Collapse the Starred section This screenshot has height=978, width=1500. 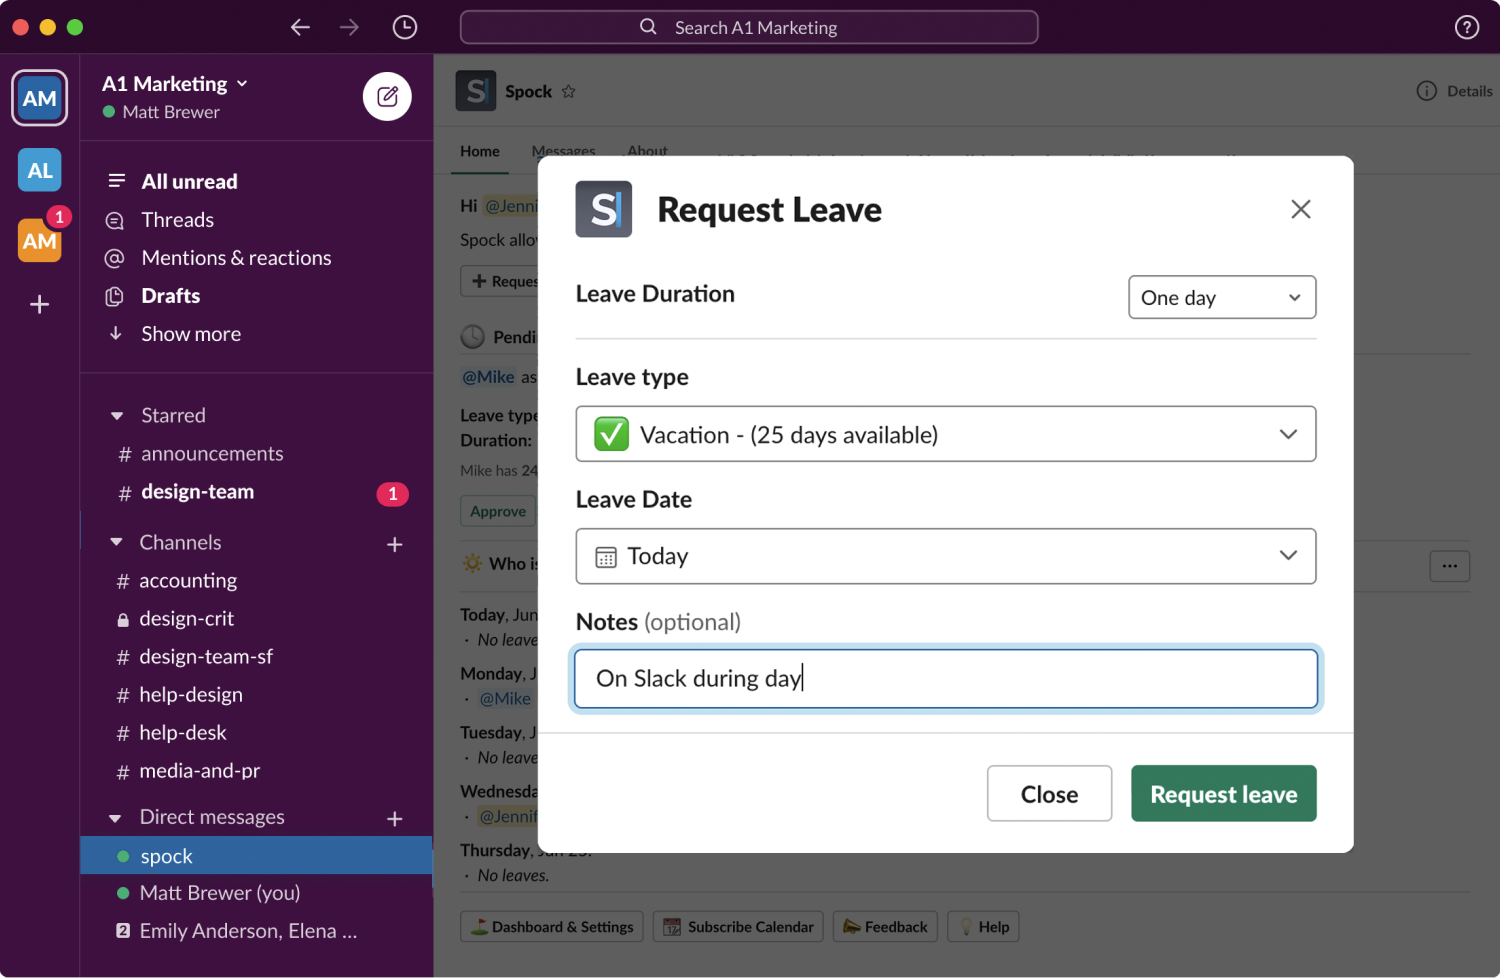(x=117, y=416)
